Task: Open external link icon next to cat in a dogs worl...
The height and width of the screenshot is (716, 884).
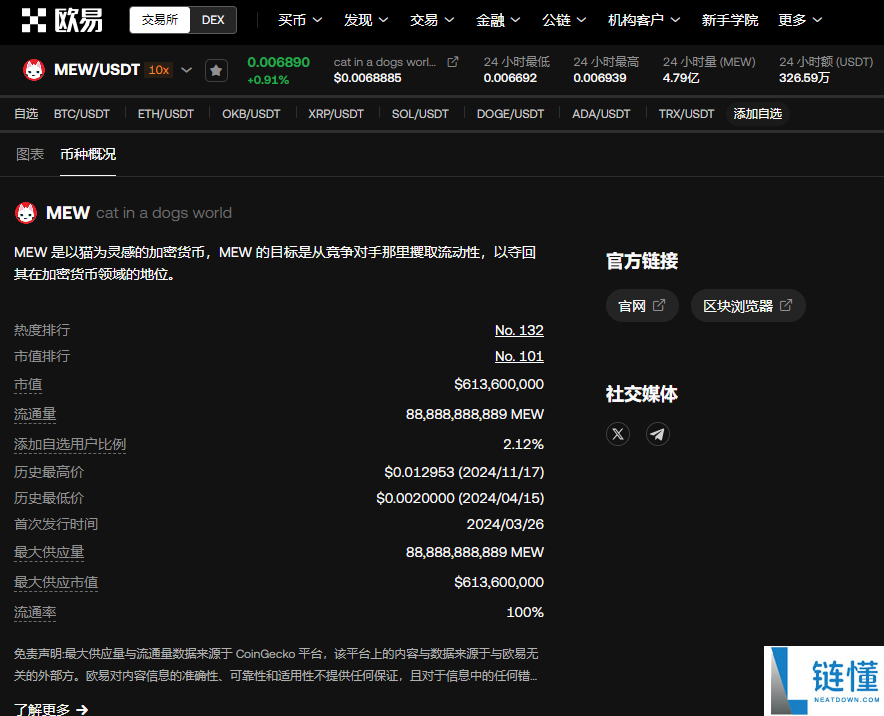Action: [x=453, y=62]
